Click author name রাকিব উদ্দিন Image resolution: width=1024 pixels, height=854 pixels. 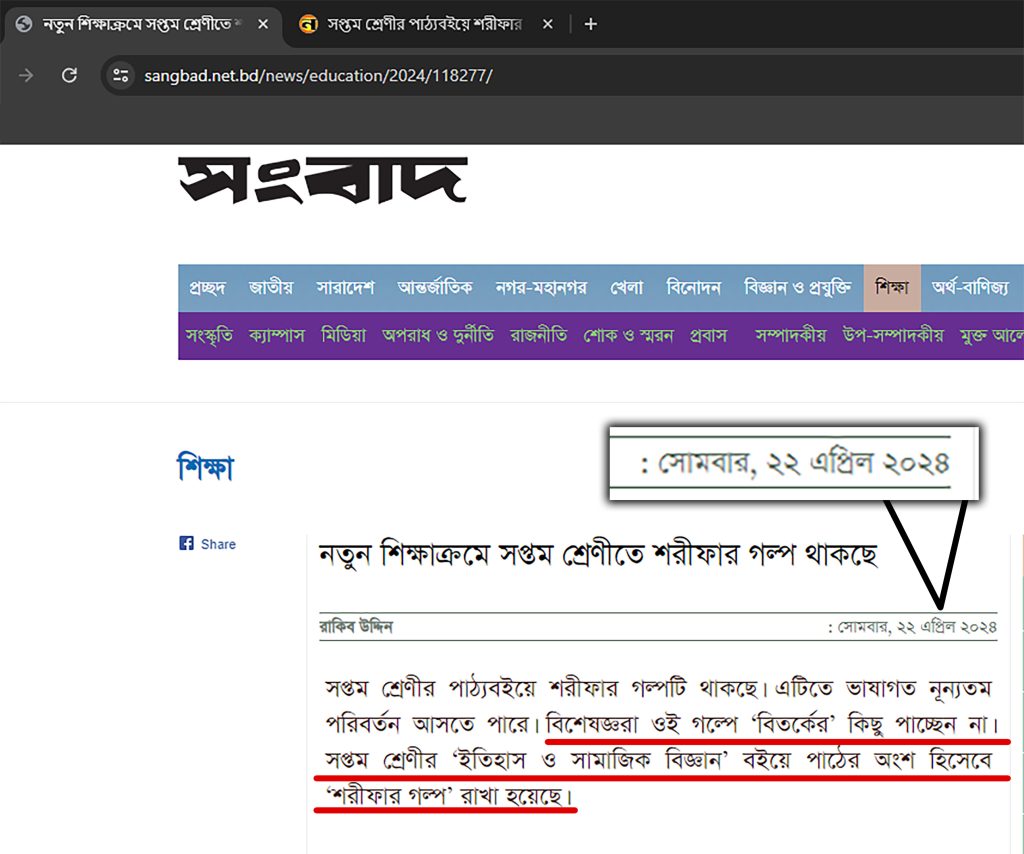coord(356,627)
